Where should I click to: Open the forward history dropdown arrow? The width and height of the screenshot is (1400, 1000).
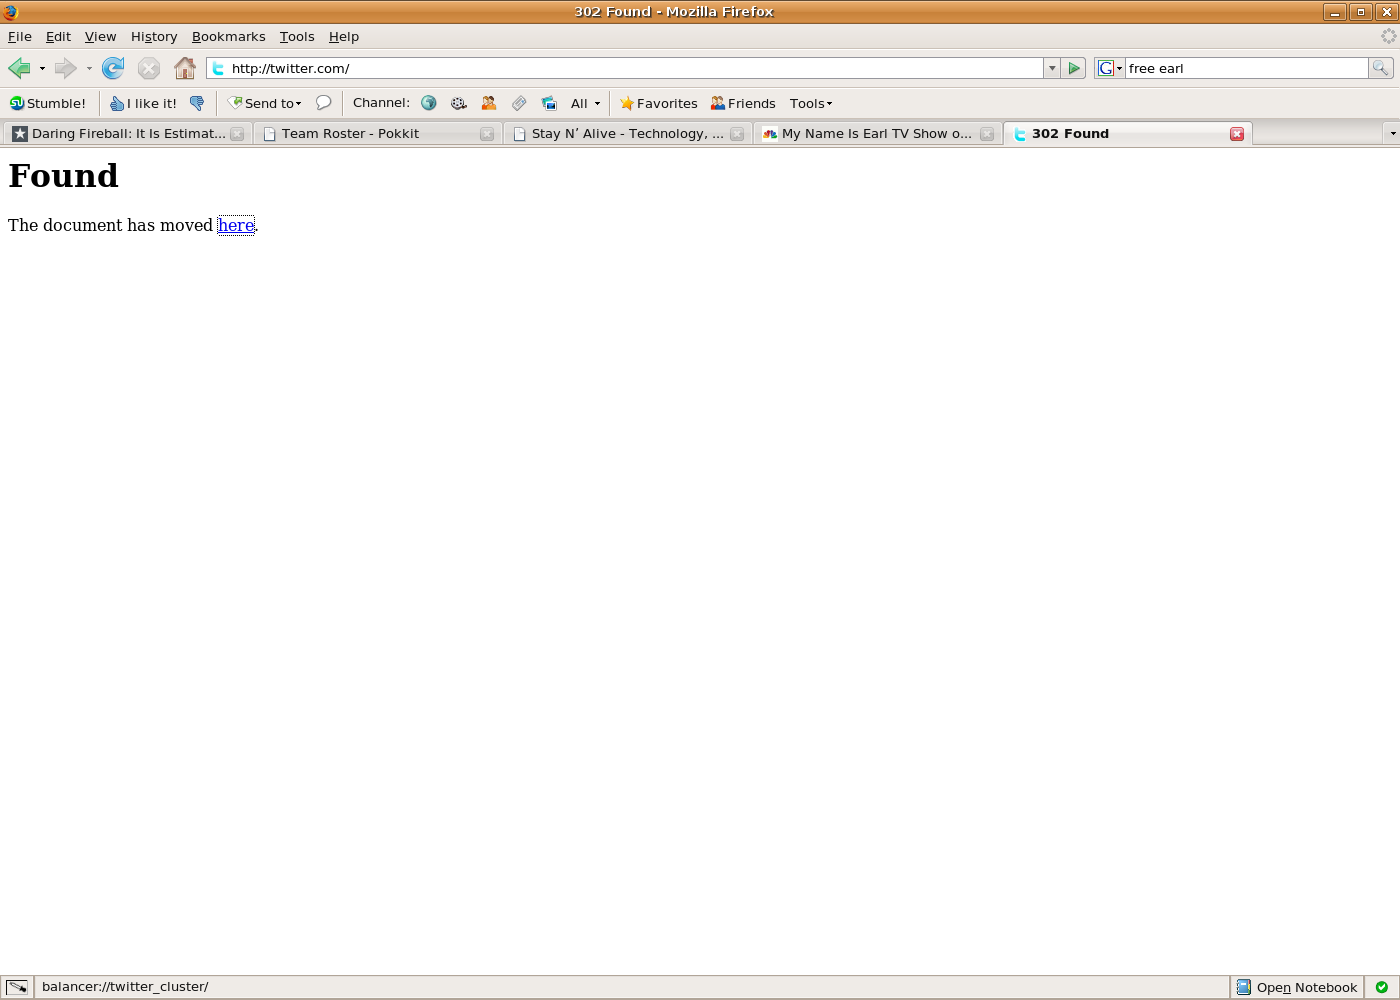tap(89, 68)
